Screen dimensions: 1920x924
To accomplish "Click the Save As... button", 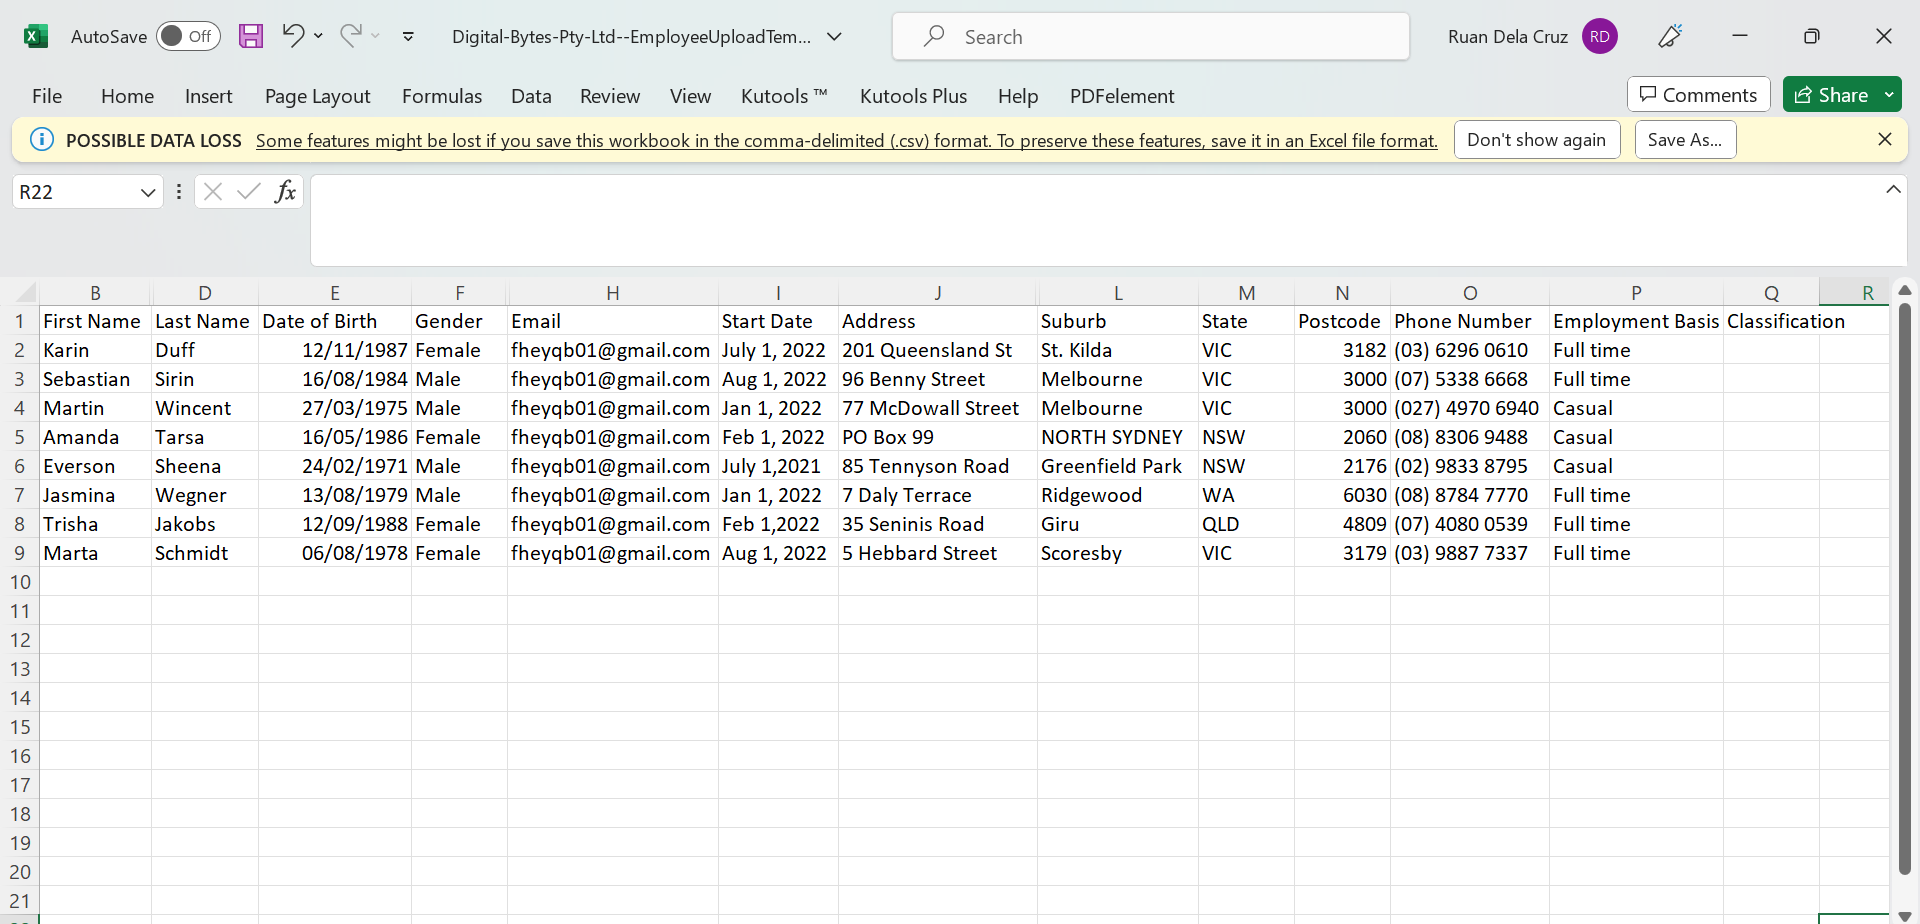I will (1685, 140).
